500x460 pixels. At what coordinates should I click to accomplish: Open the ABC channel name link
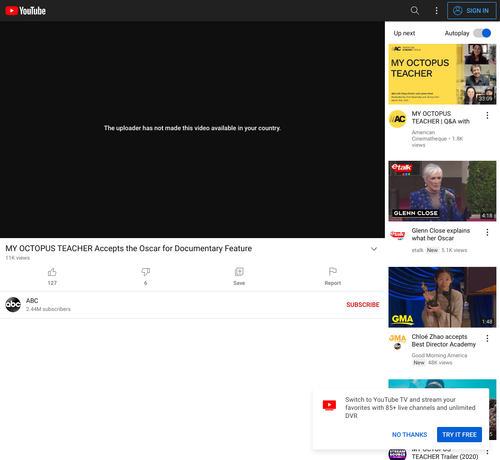click(x=32, y=301)
